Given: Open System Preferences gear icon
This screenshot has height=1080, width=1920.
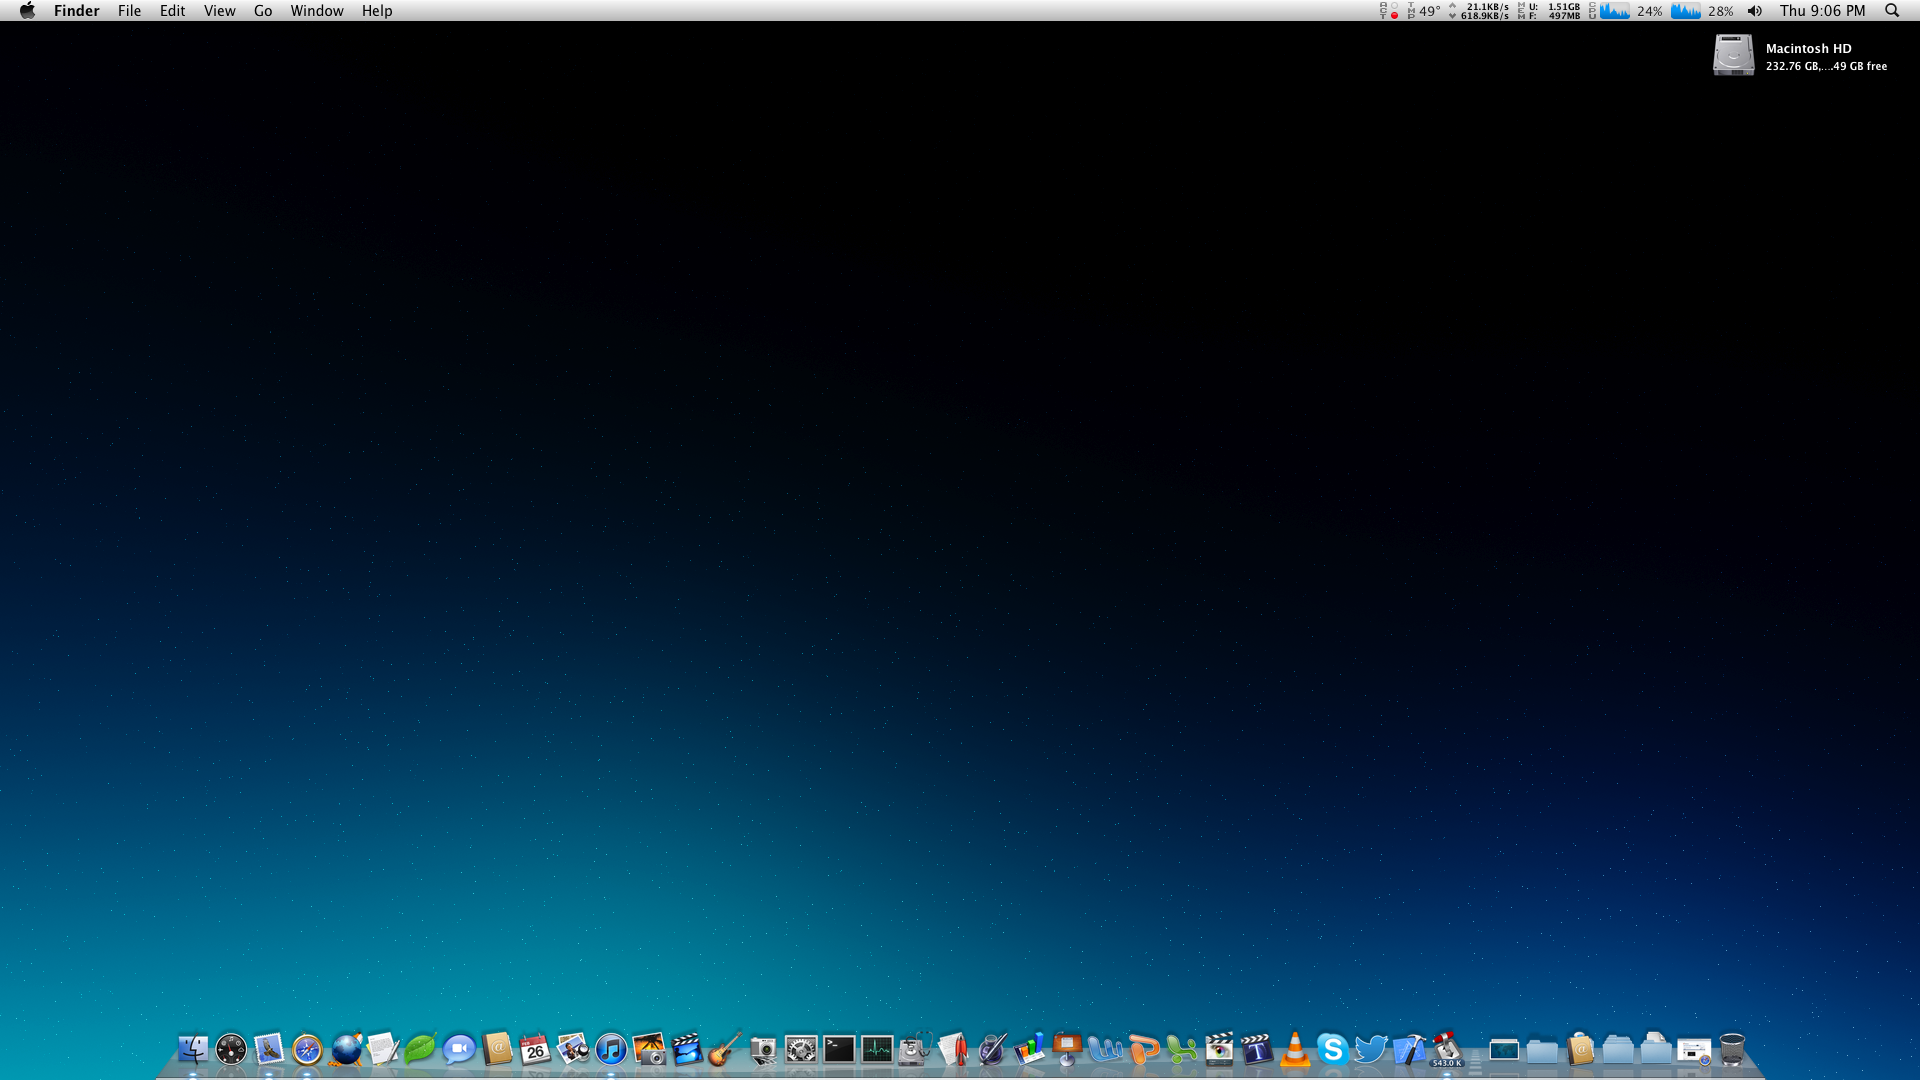Looking at the screenshot, I should coord(801,1049).
